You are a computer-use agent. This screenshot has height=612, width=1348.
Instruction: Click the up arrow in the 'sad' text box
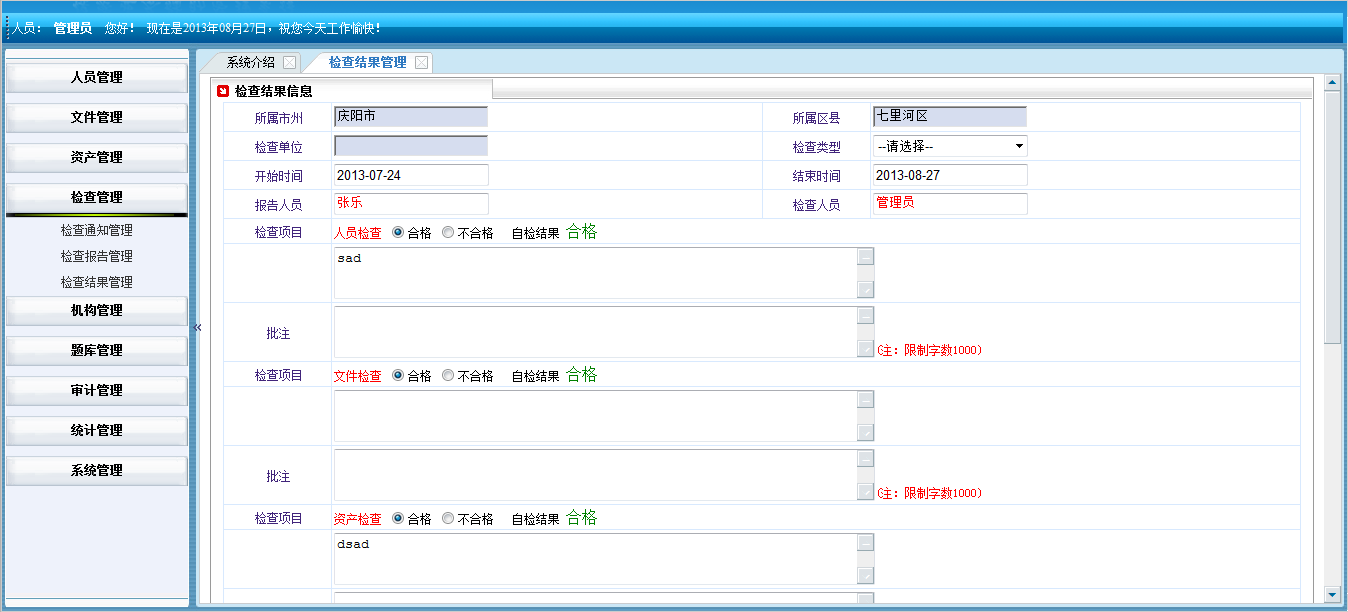click(865, 256)
